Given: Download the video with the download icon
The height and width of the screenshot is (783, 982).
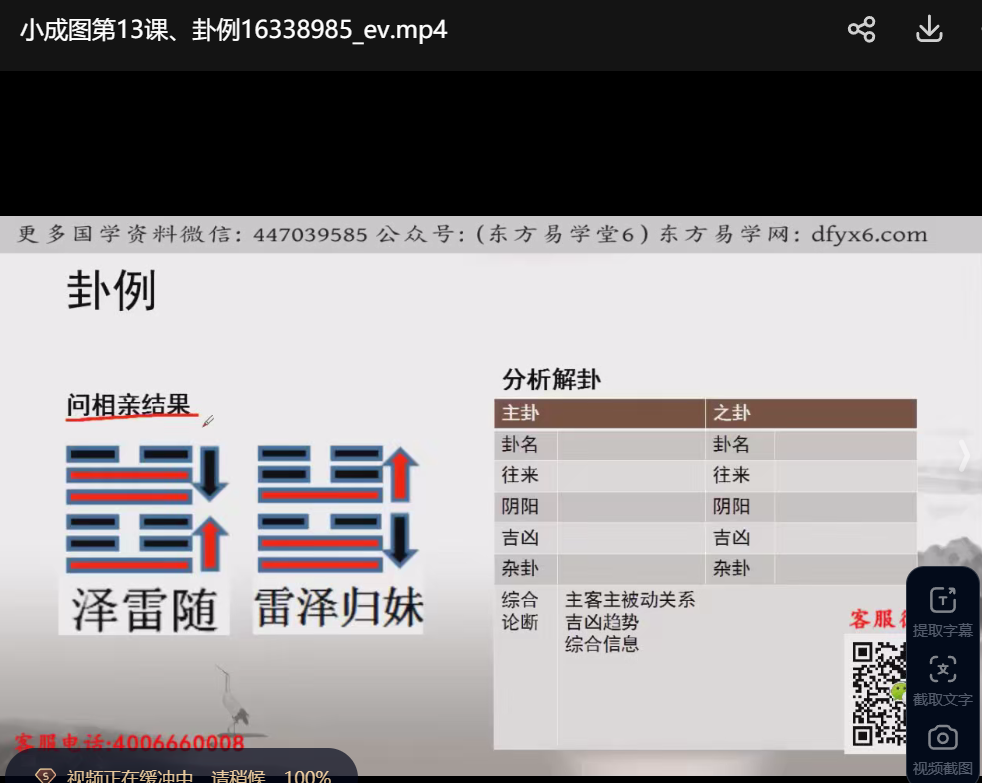Looking at the screenshot, I should pos(929,29).
